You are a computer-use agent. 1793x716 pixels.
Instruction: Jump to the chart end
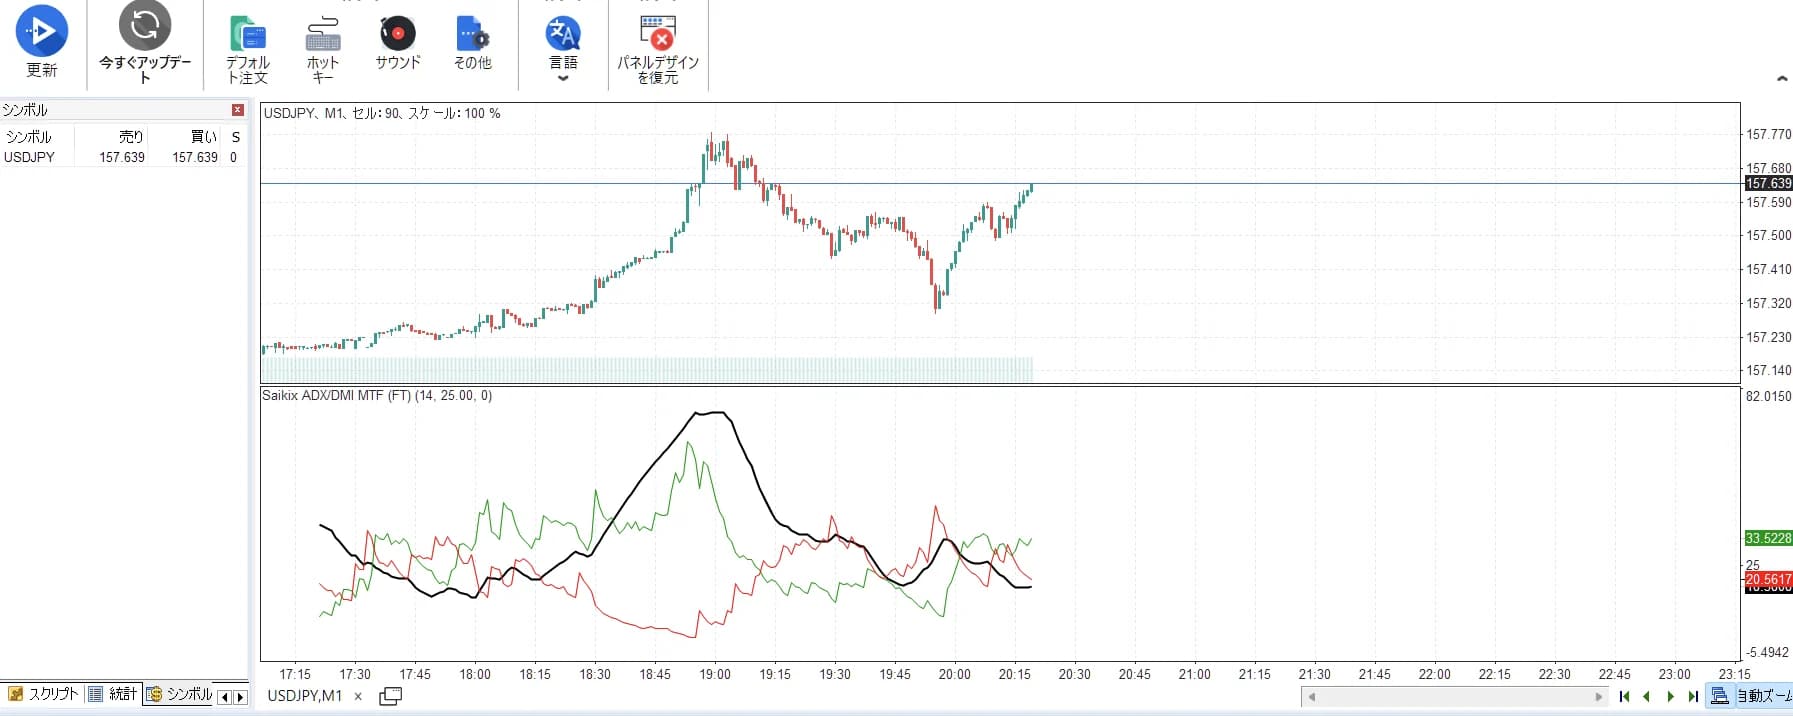point(1693,697)
